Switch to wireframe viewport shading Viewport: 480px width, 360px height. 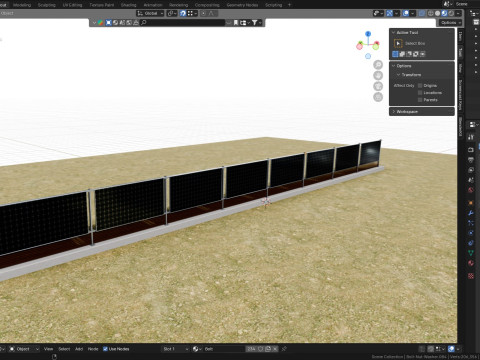point(431,13)
